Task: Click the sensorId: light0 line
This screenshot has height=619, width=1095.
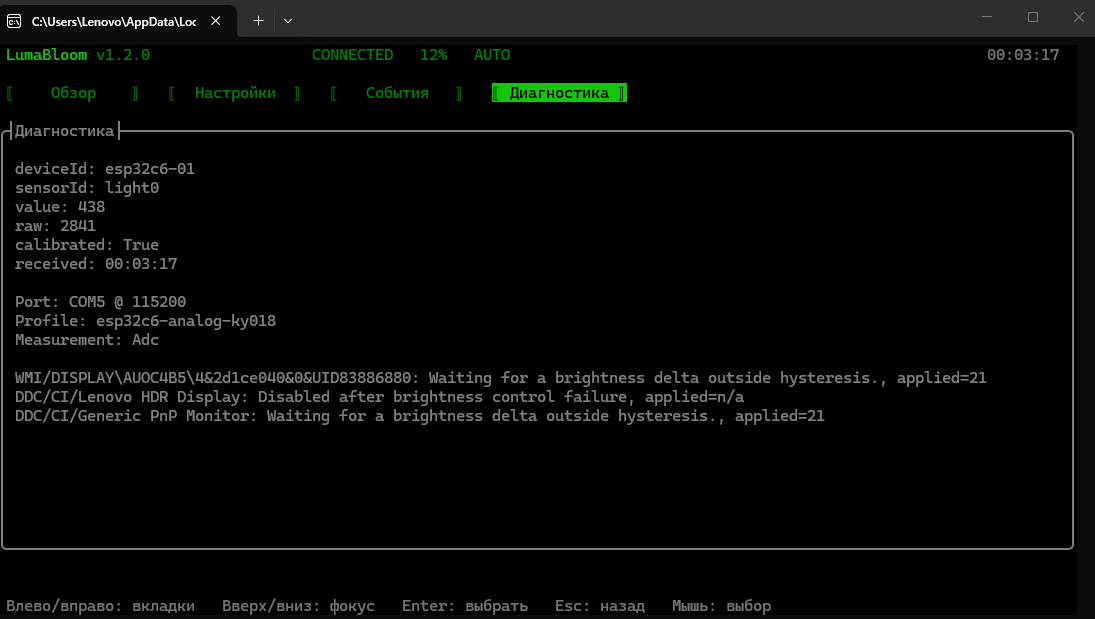Action: point(87,188)
